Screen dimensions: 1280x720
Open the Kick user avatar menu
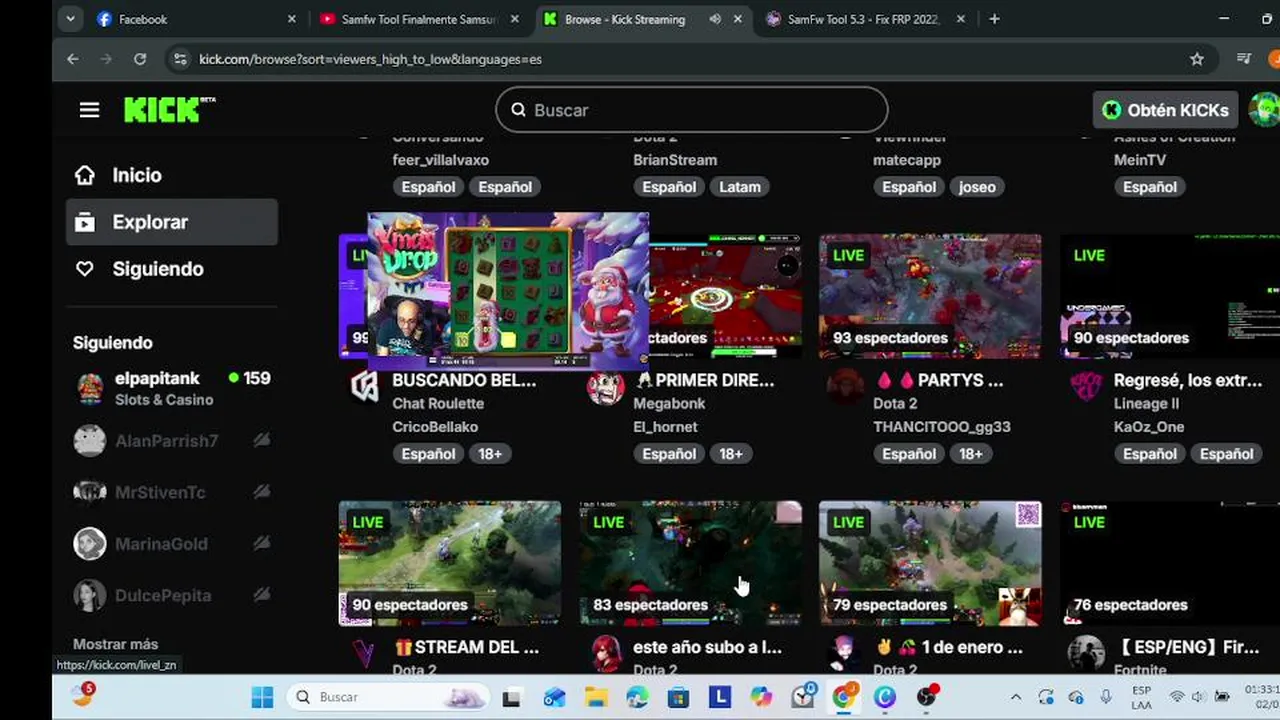click(1265, 110)
